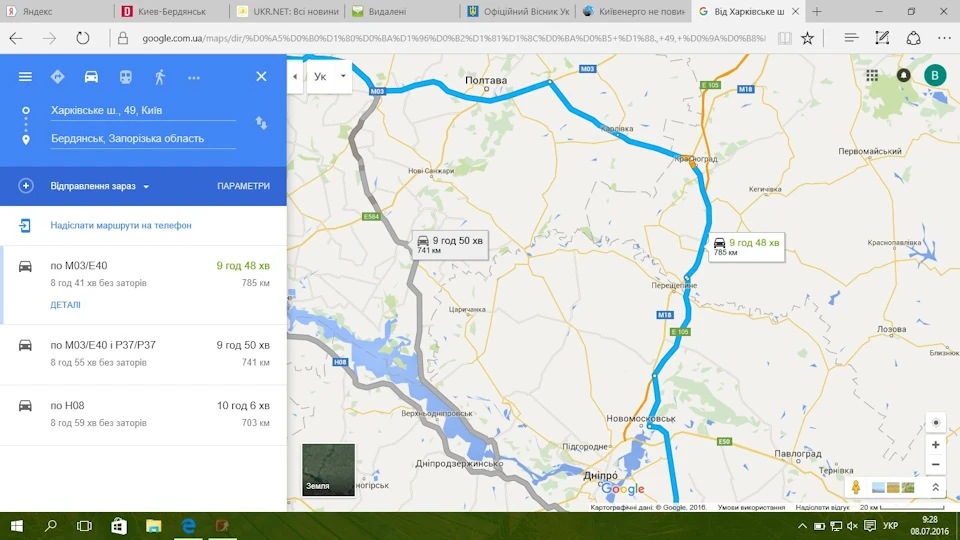Select driving travel mode car icon

pyautogui.click(x=91, y=77)
